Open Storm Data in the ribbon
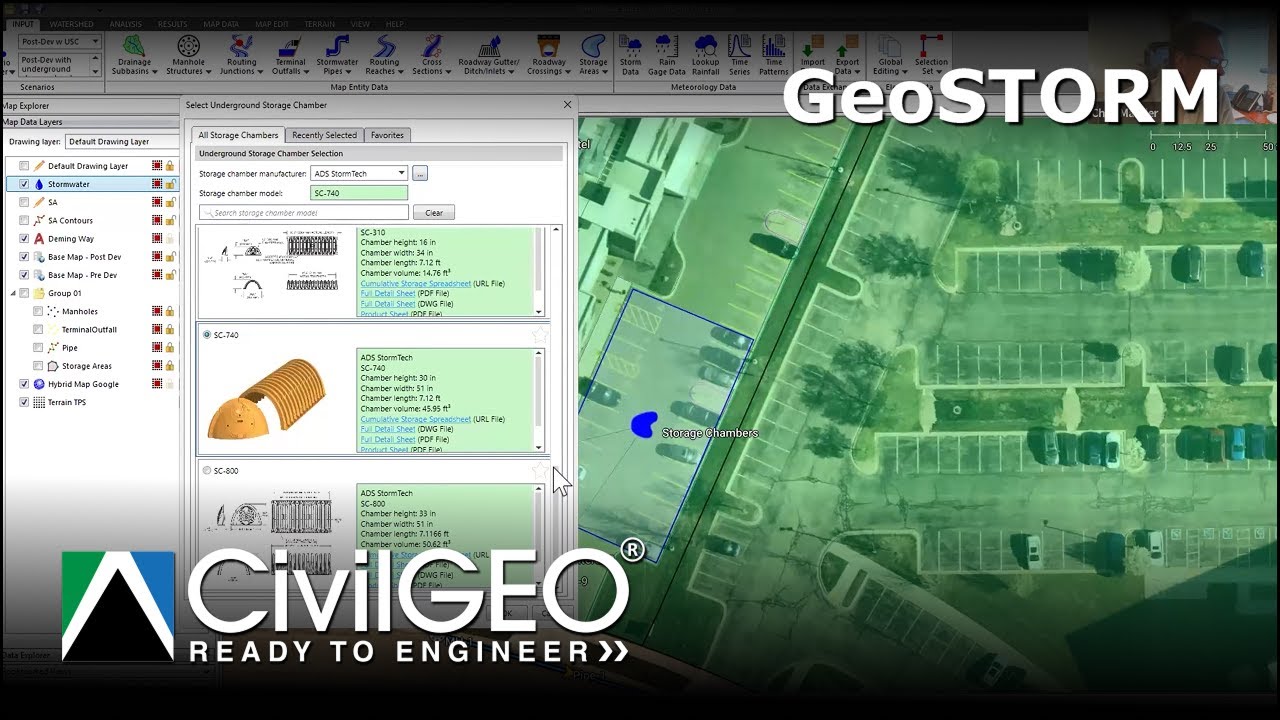Image resolution: width=1280 pixels, height=720 pixels. tap(630, 55)
